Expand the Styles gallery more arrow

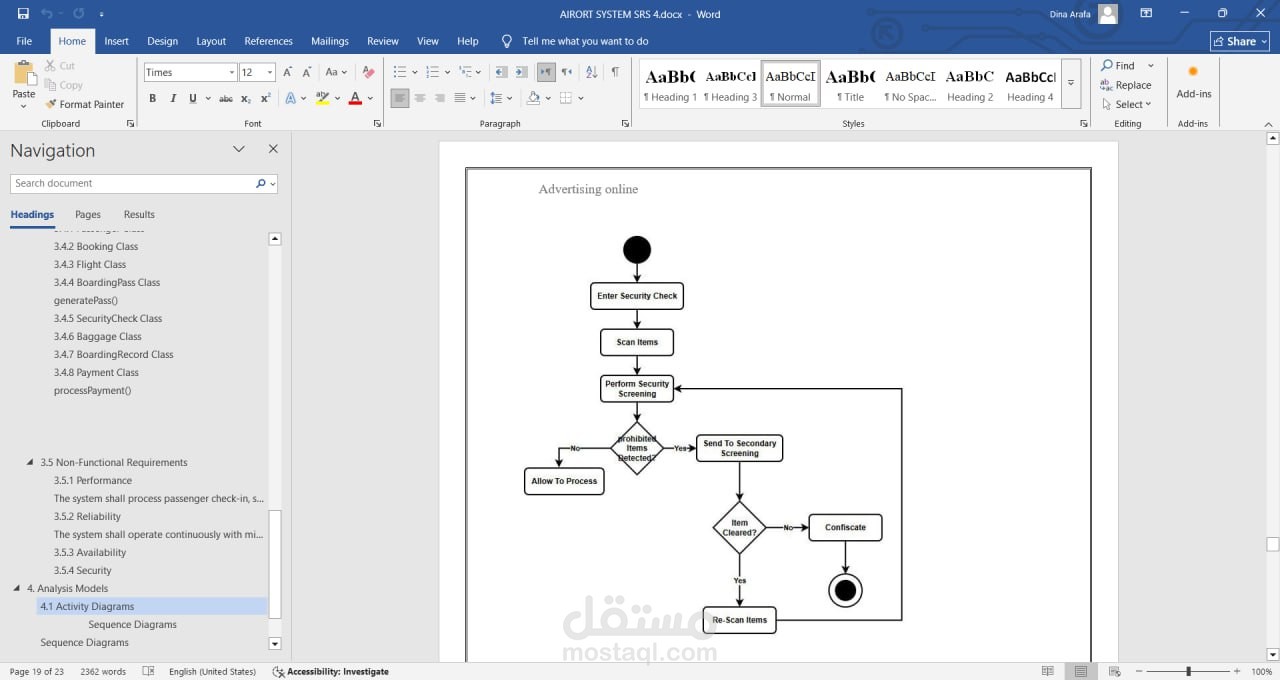[1071, 83]
